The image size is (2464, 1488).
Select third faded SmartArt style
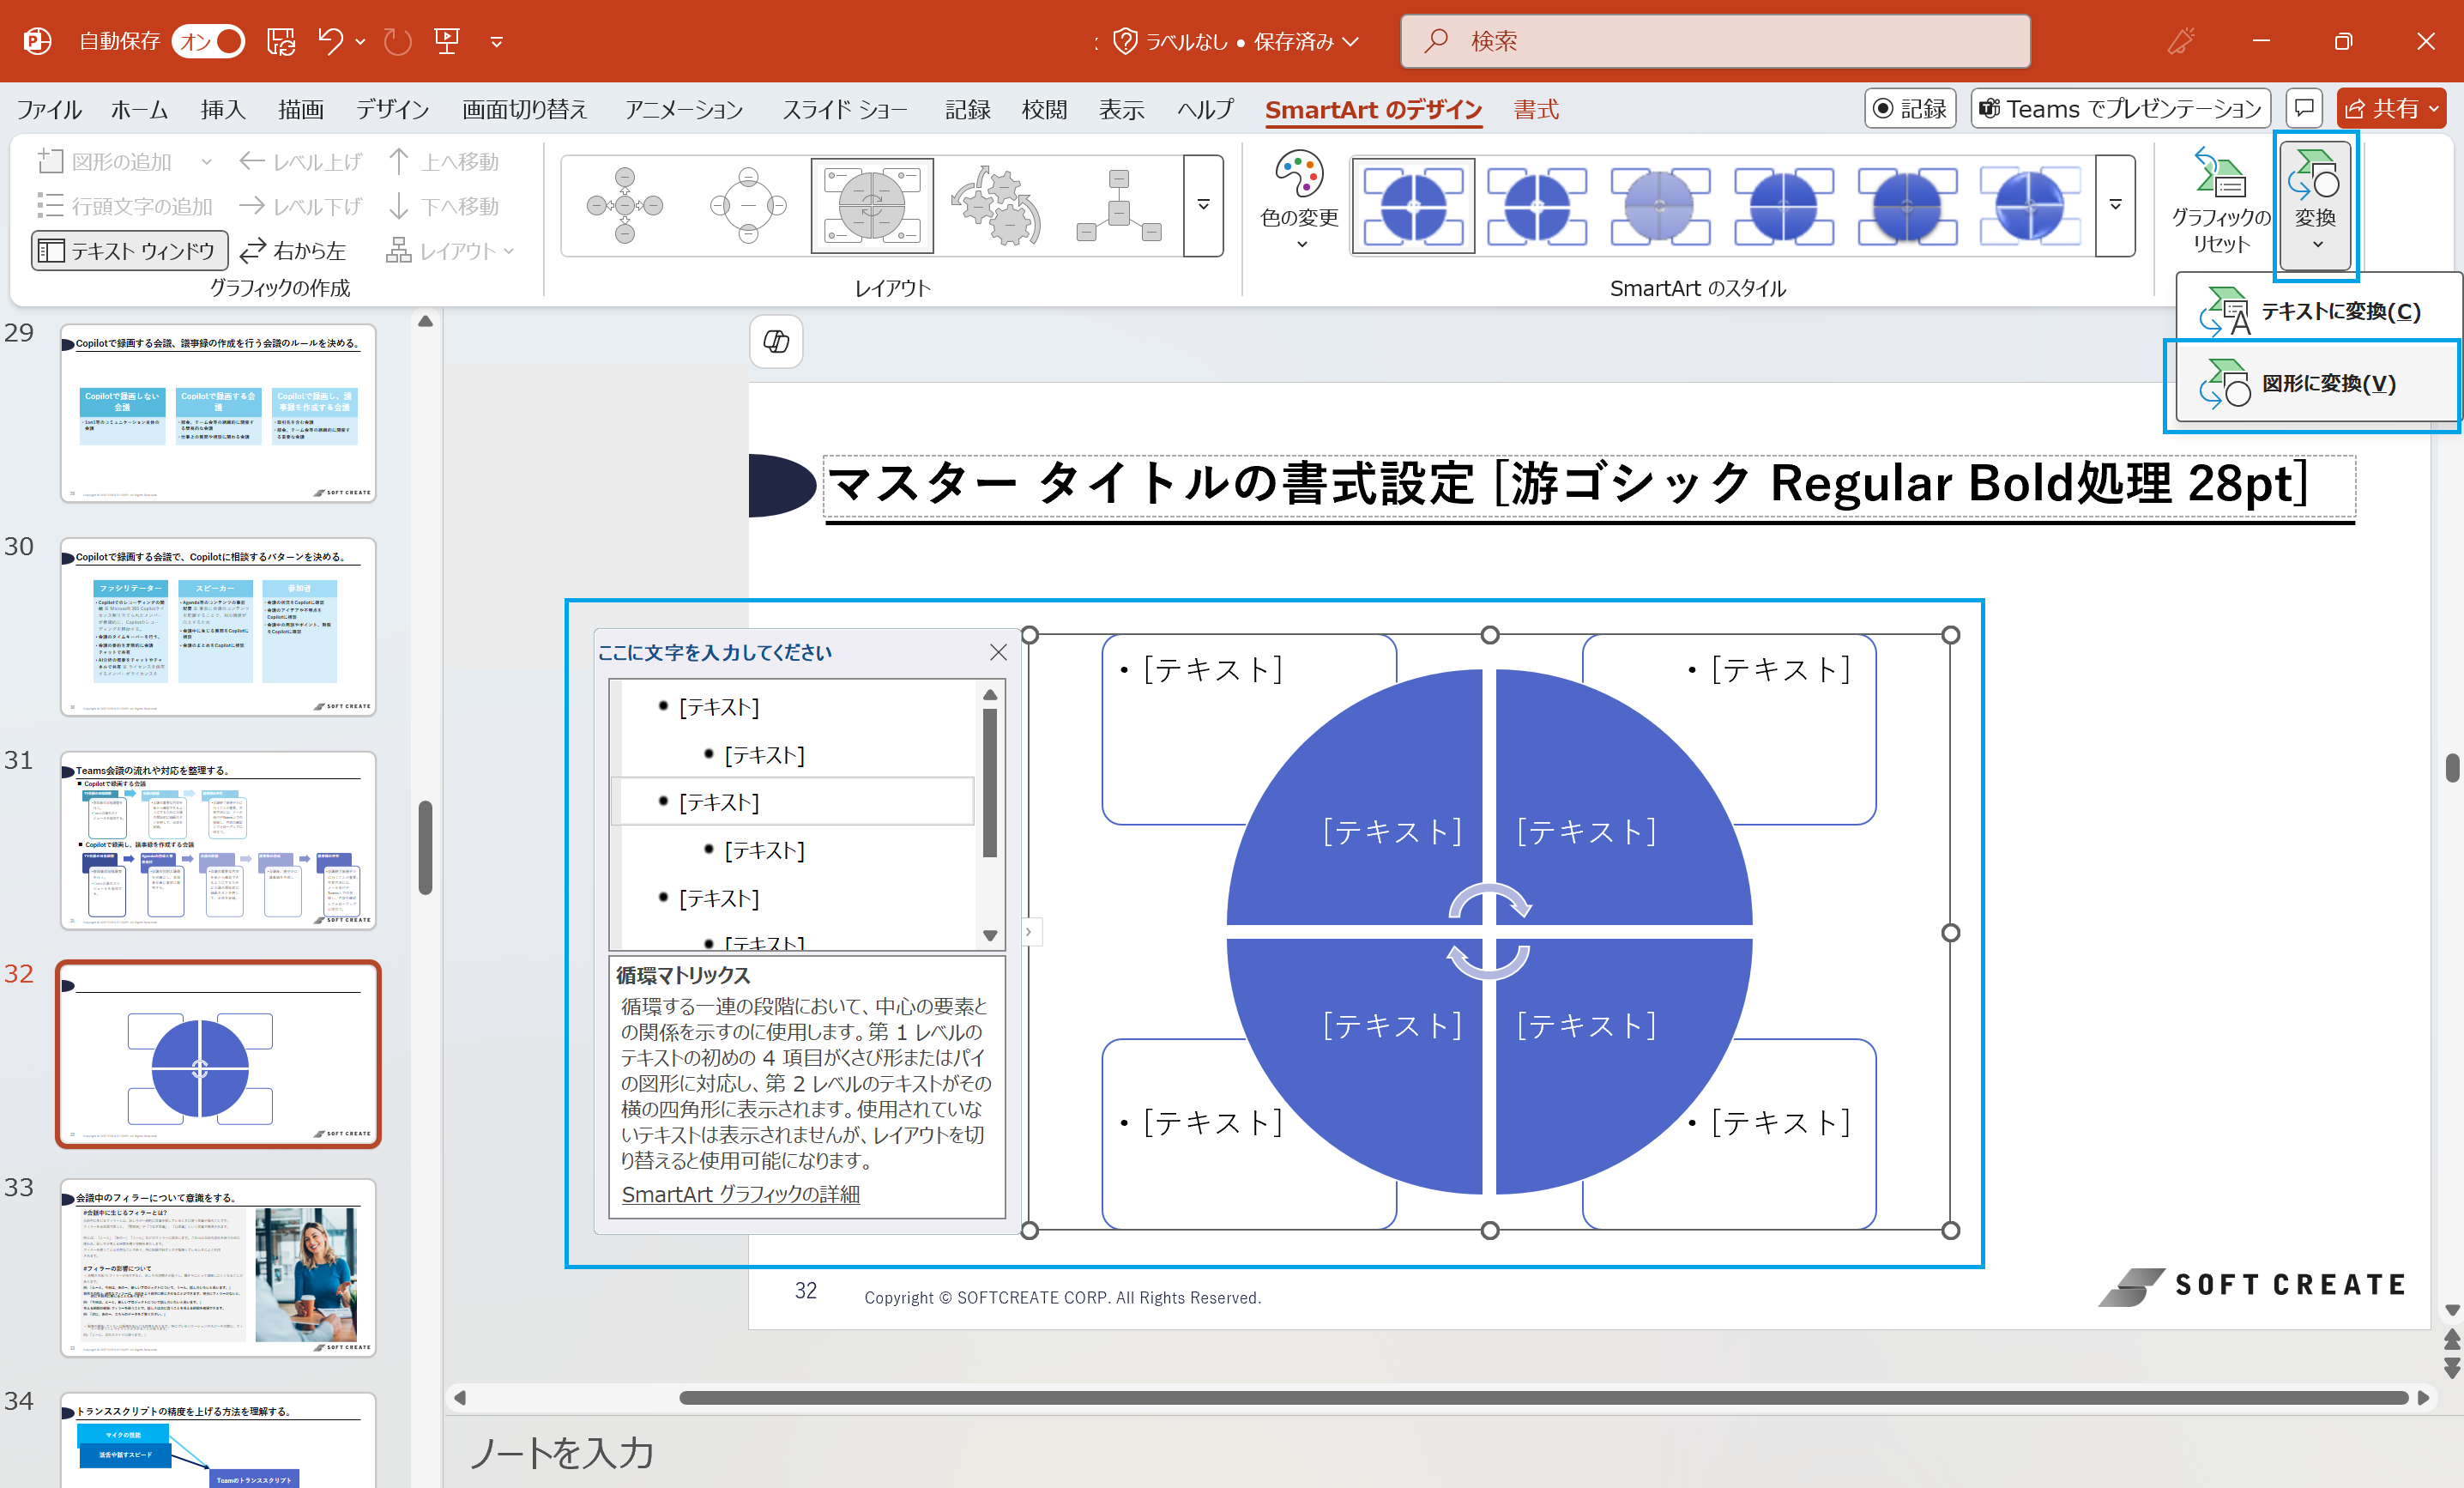tap(1660, 205)
